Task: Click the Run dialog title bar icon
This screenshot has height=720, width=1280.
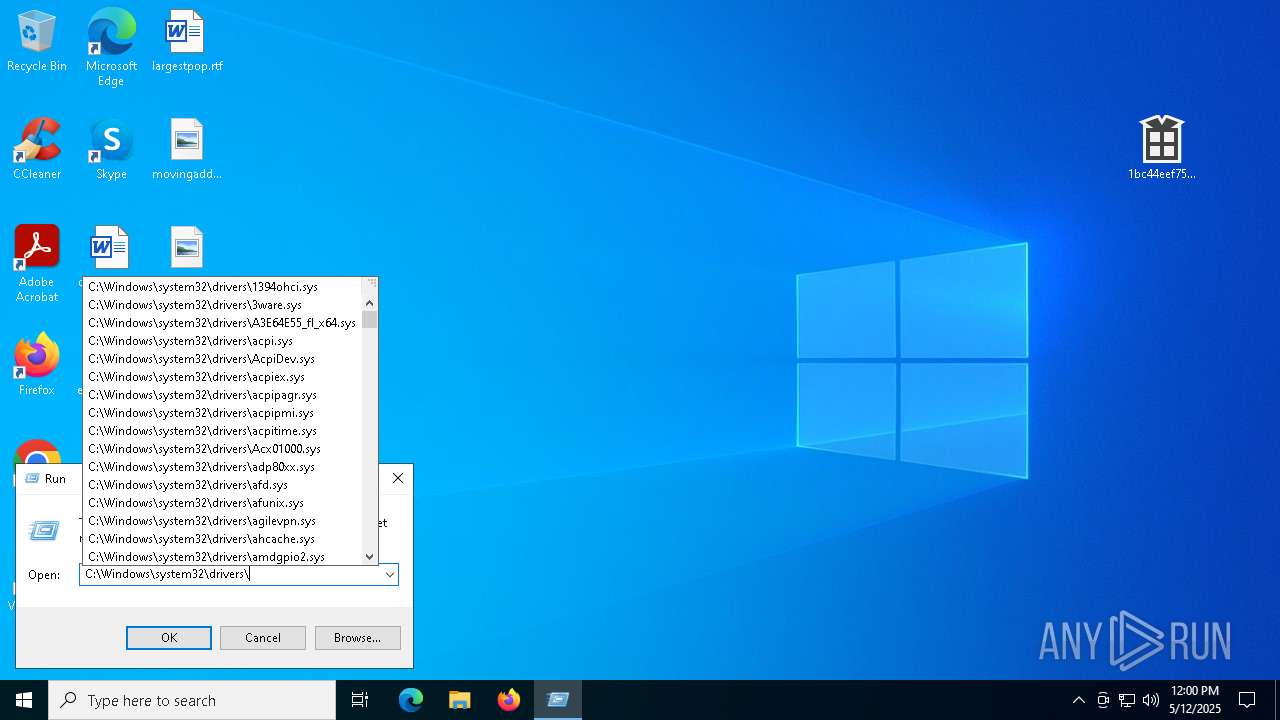Action: click(30, 479)
